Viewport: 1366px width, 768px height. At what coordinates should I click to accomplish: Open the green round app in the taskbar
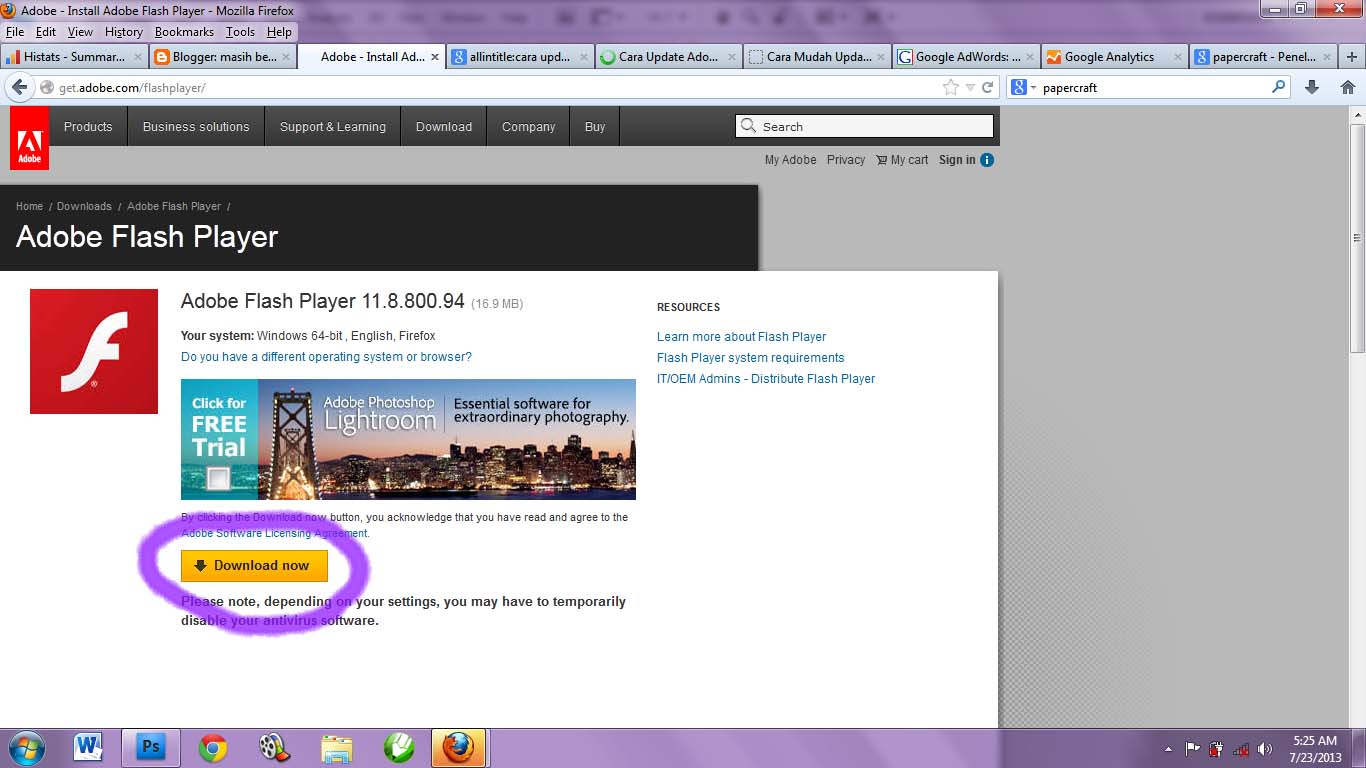399,747
